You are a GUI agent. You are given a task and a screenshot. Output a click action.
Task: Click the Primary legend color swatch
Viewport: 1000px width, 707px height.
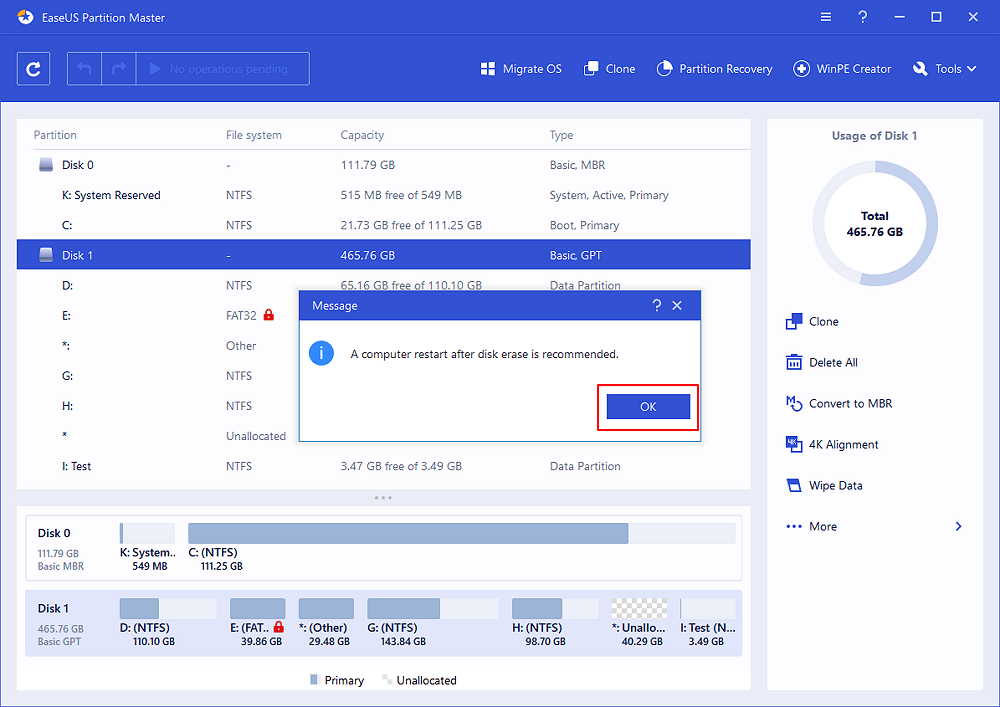click(314, 680)
